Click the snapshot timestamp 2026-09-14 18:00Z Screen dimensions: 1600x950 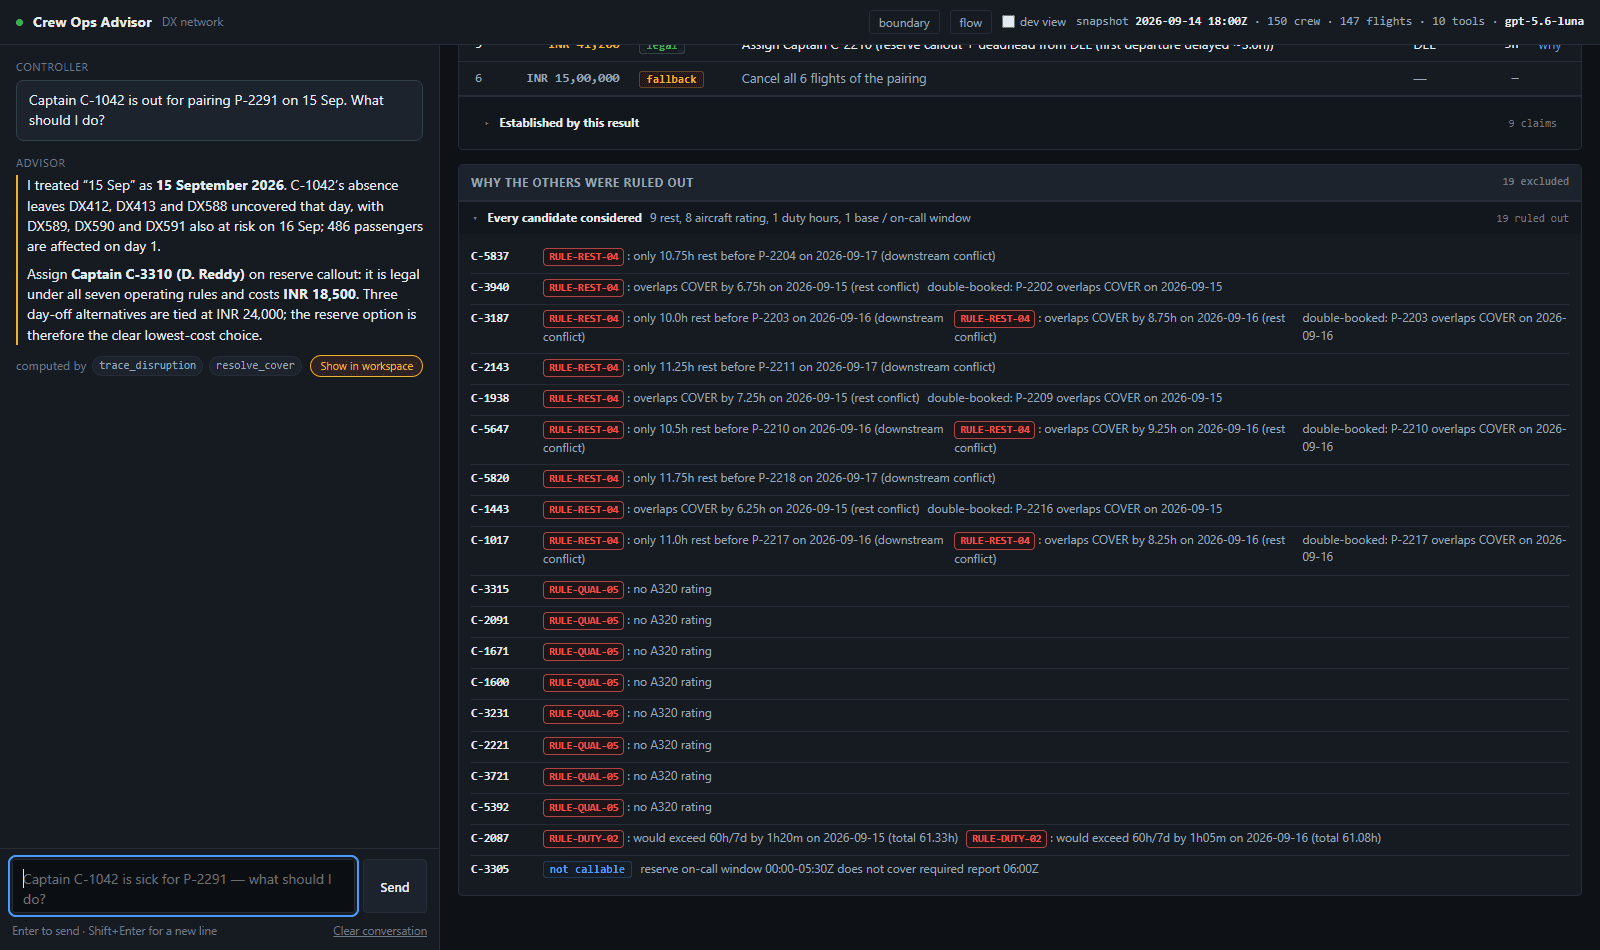click(1191, 22)
